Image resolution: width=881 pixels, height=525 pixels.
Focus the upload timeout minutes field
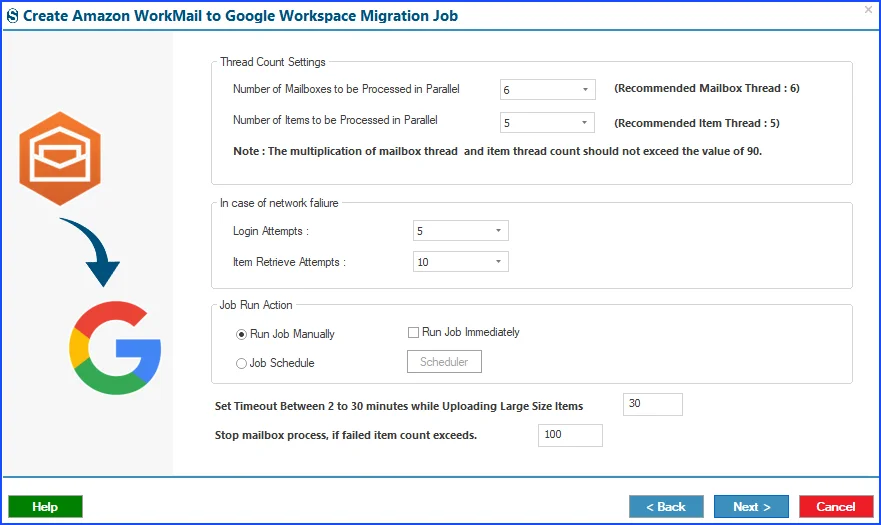[652, 404]
